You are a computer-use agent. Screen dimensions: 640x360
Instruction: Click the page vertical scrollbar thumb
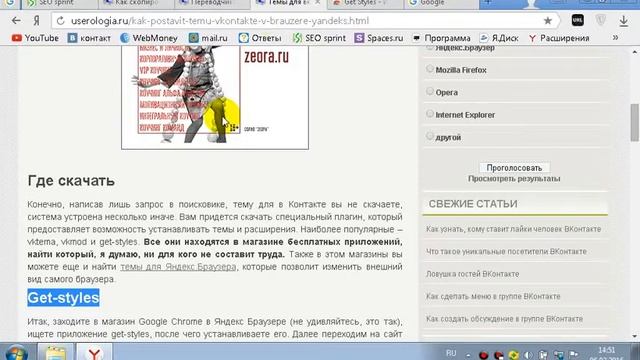point(634,122)
